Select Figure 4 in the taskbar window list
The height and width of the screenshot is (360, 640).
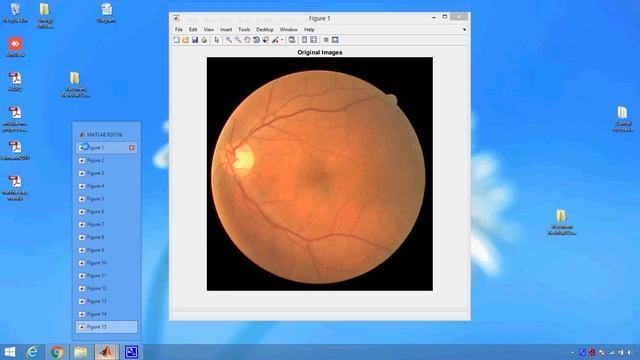tap(107, 186)
